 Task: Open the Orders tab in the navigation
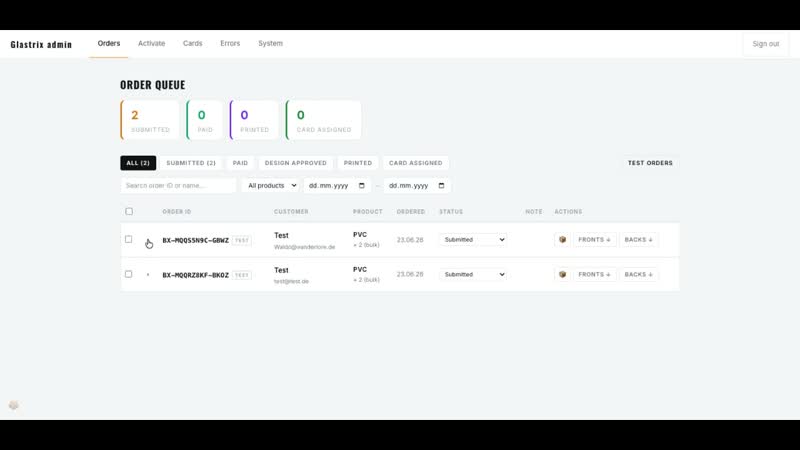(x=109, y=43)
